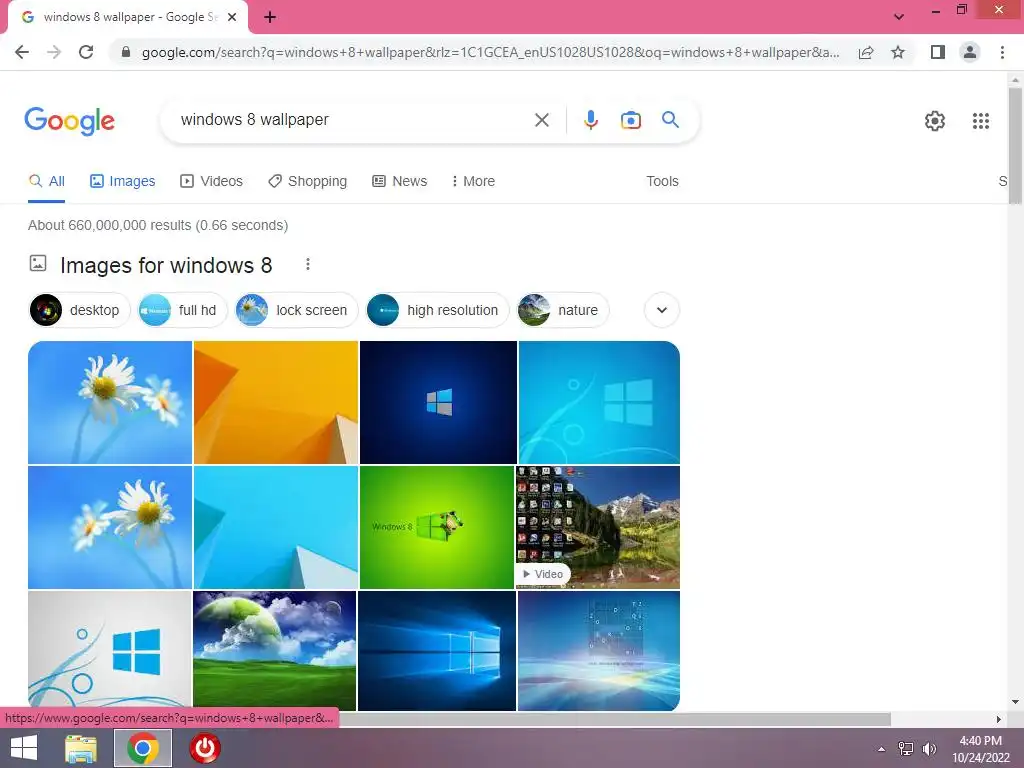Open the browser side panel
Image resolution: width=1024 pixels, height=768 pixels.
click(x=938, y=52)
